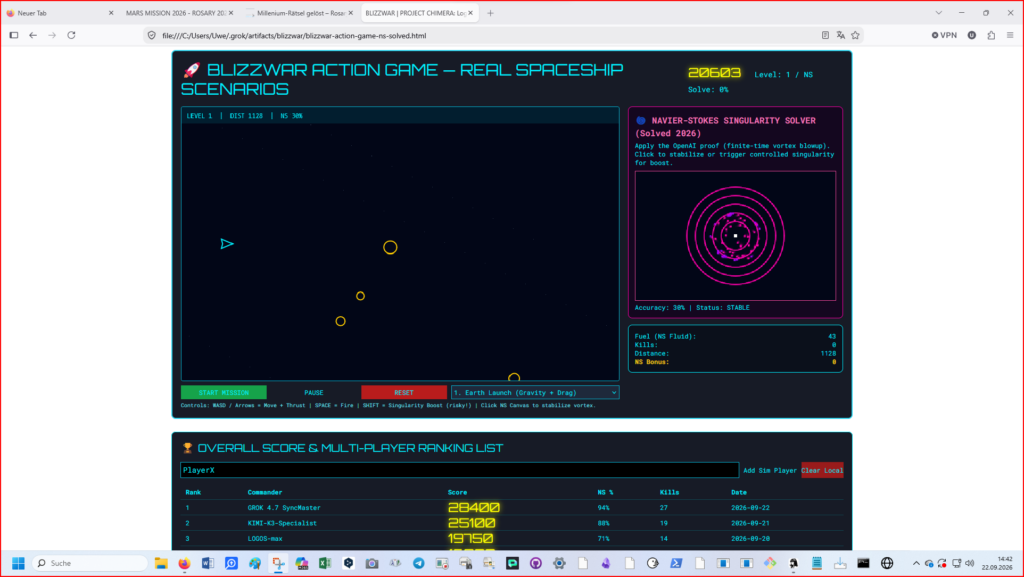
Task: Show hidden system tray icons chevron
Action: (x=916, y=563)
